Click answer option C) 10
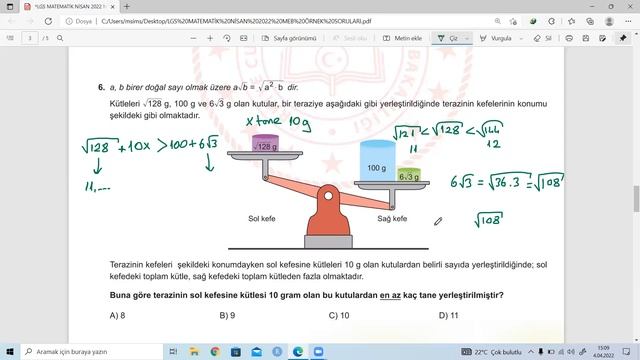Image resolution: width=640 pixels, height=360 pixels. point(339,315)
